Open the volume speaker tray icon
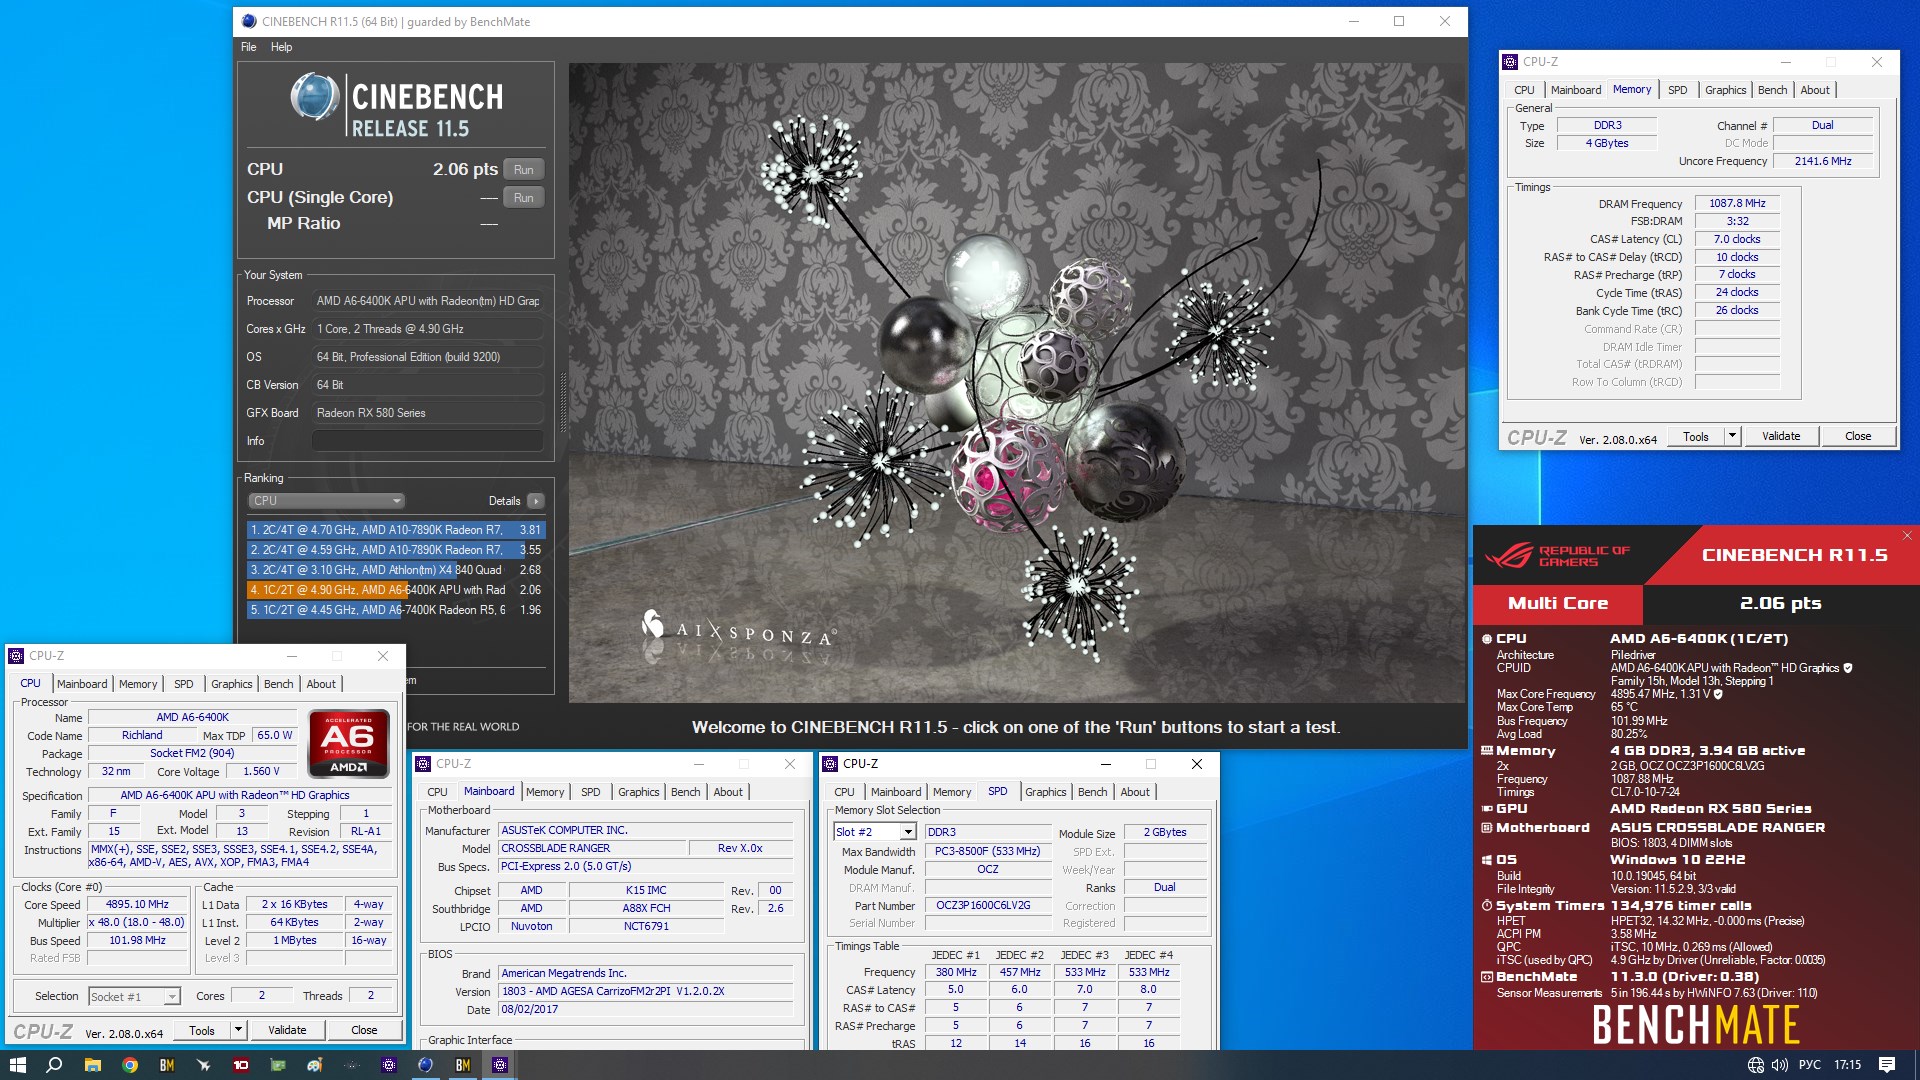This screenshot has width=1920, height=1080. [x=1780, y=1065]
